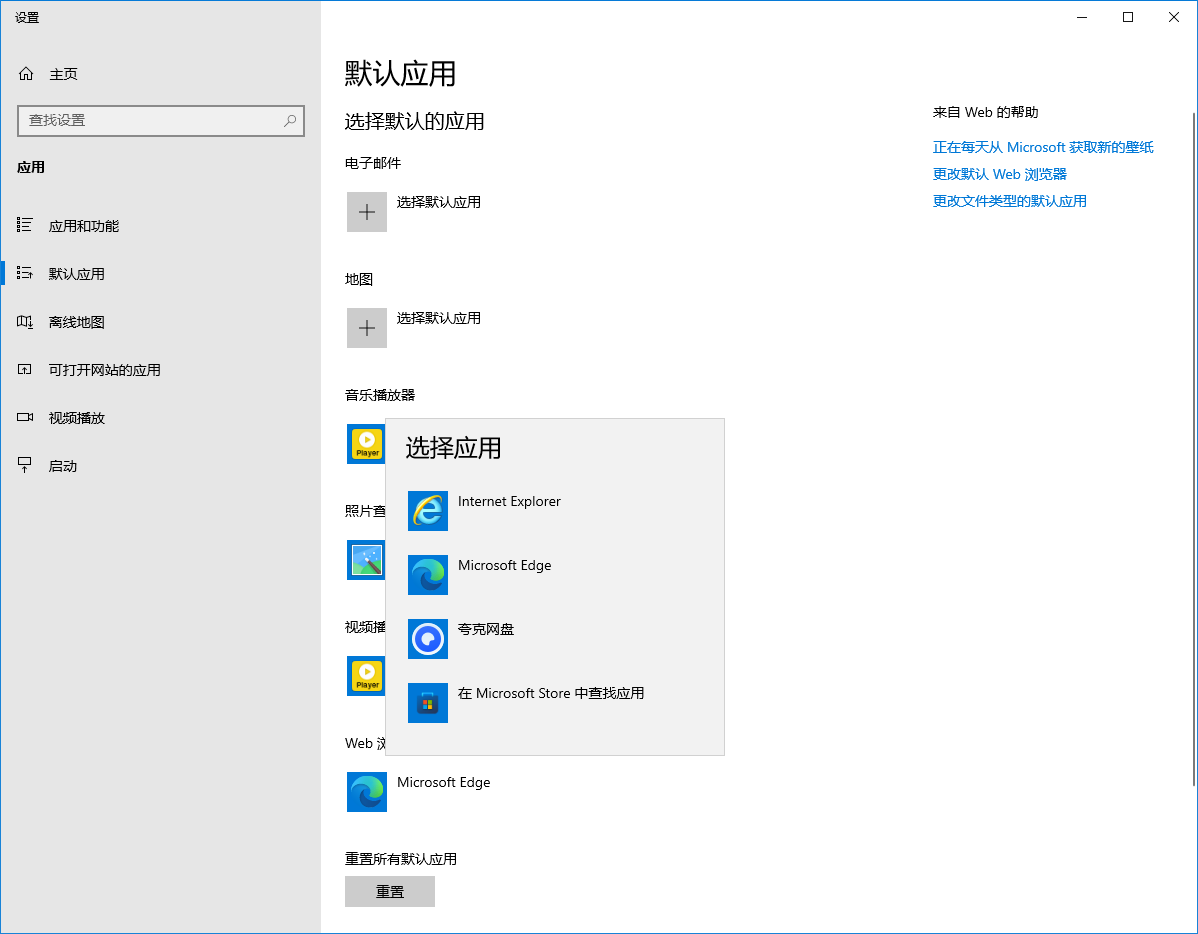Click the email plus icon to choose default
1198x934 pixels.
(x=367, y=212)
